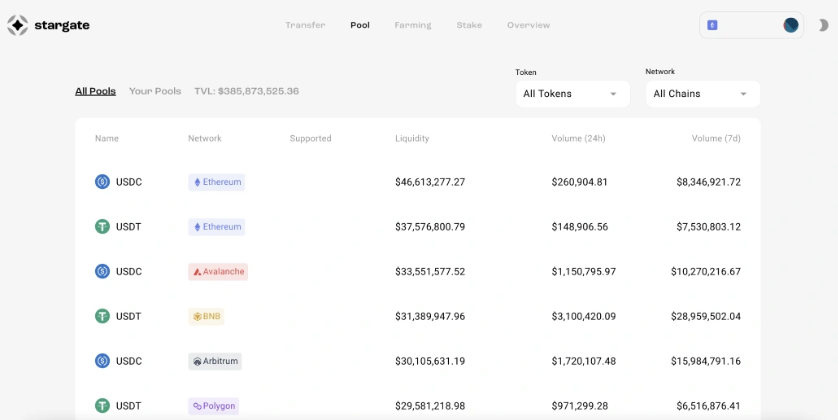This screenshot has height=420, width=838.
Task: Click 7d volume $8,346,921.72
Action: pos(709,182)
